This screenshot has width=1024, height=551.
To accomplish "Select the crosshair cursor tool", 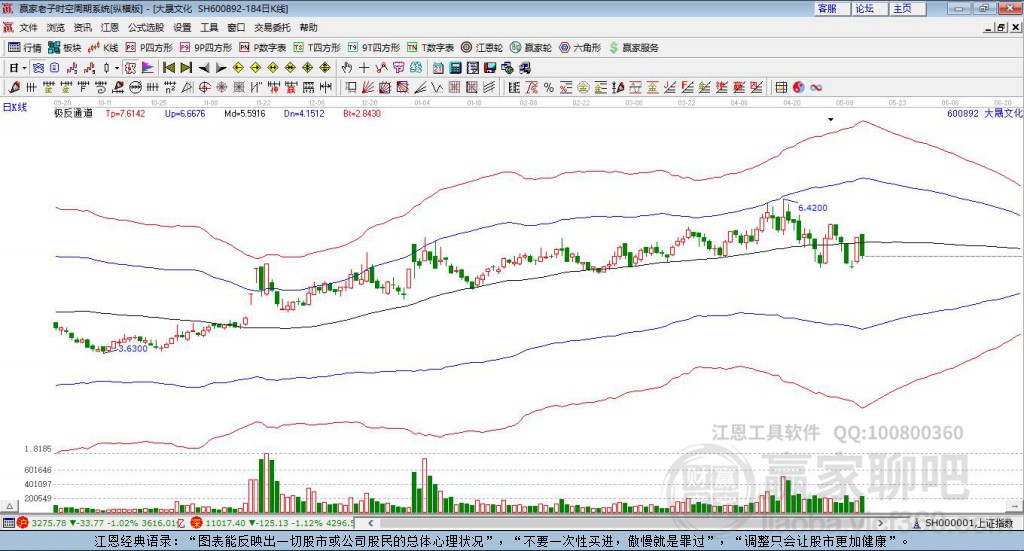I will 364,68.
